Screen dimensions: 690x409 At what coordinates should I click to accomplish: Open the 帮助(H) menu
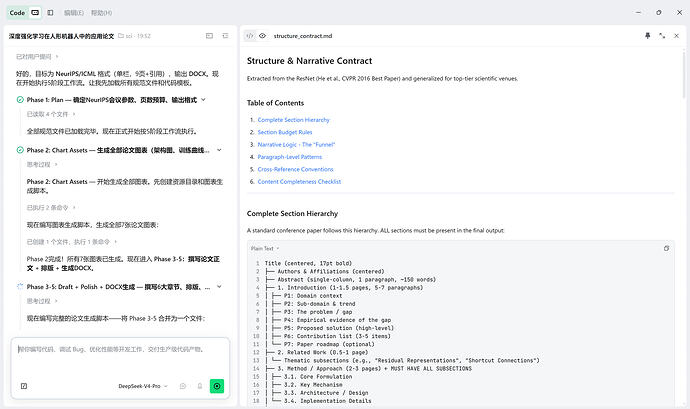101,13
